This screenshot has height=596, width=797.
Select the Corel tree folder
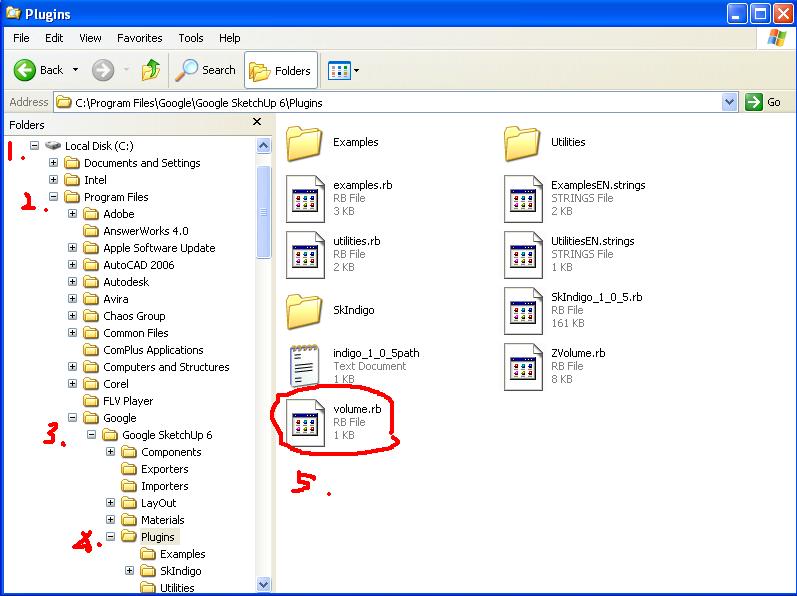(116, 384)
